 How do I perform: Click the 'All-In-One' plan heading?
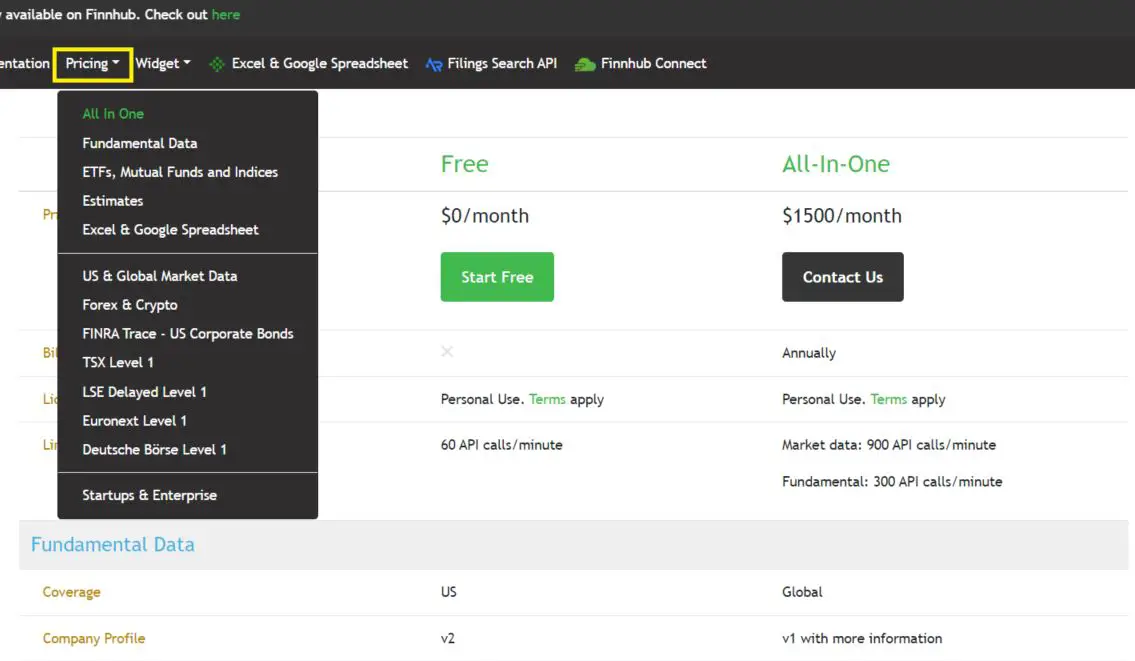(836, 164)
